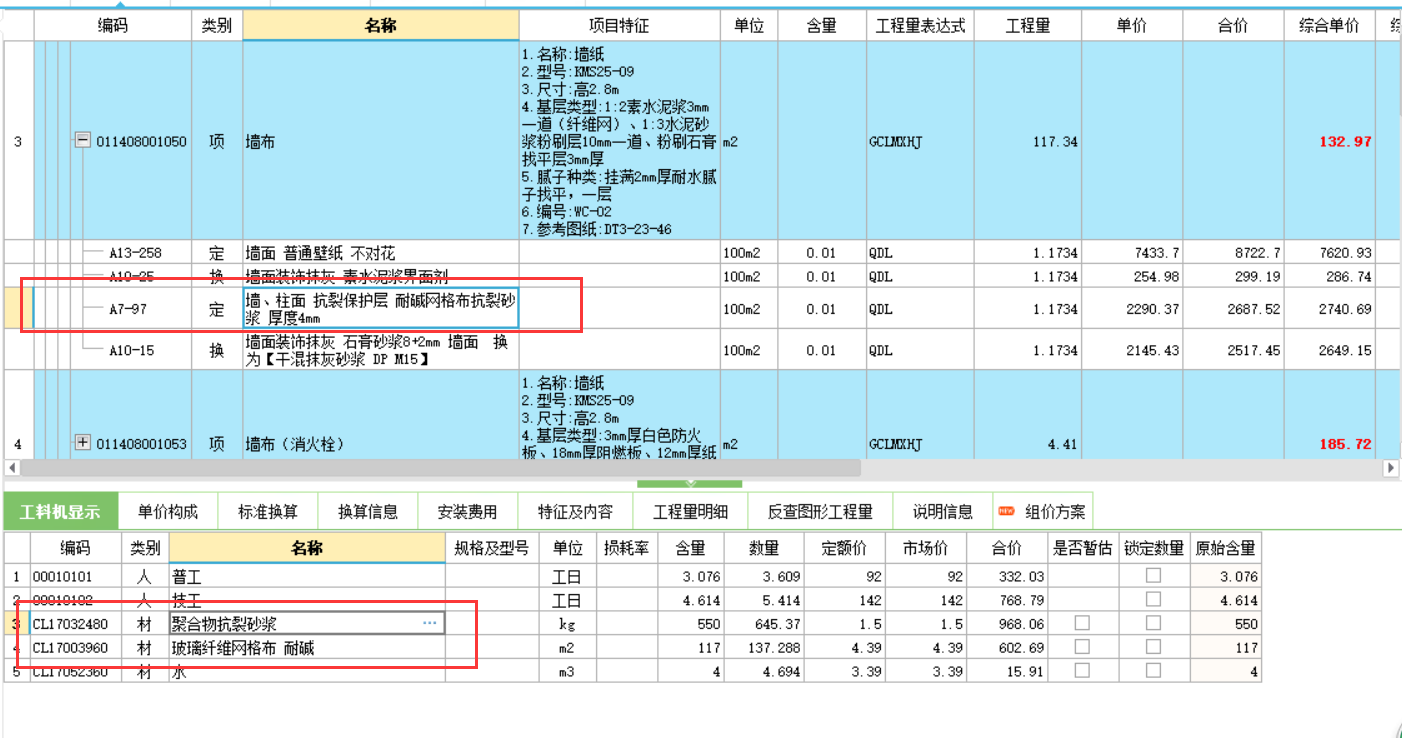Click the left arrow of horizontal scrollbar
Image resolution: width=1402 pixels, height=738 pixels.
point(11,468)
